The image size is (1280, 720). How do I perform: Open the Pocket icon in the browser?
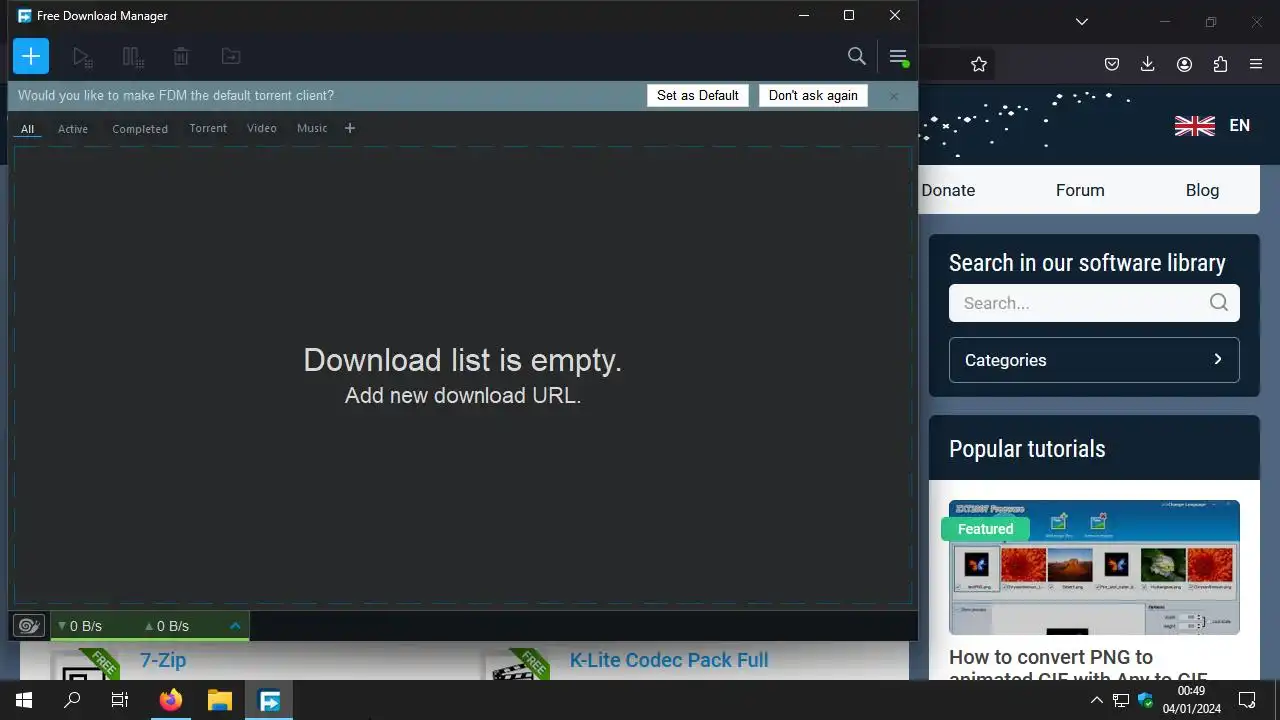1112,64
